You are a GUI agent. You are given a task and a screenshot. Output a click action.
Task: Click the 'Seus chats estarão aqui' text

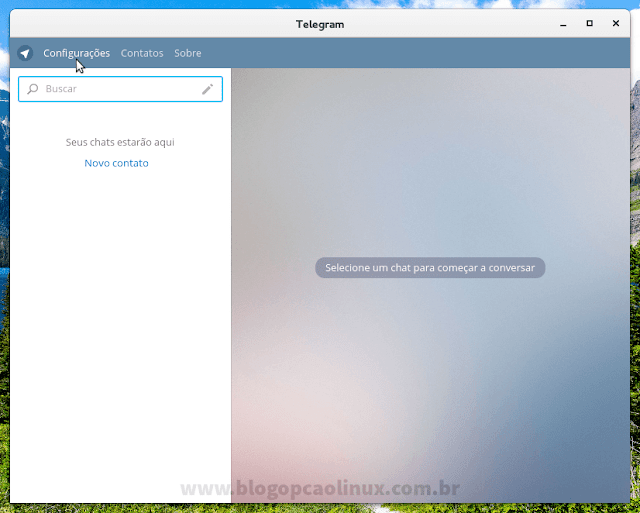tap(120, 142)
